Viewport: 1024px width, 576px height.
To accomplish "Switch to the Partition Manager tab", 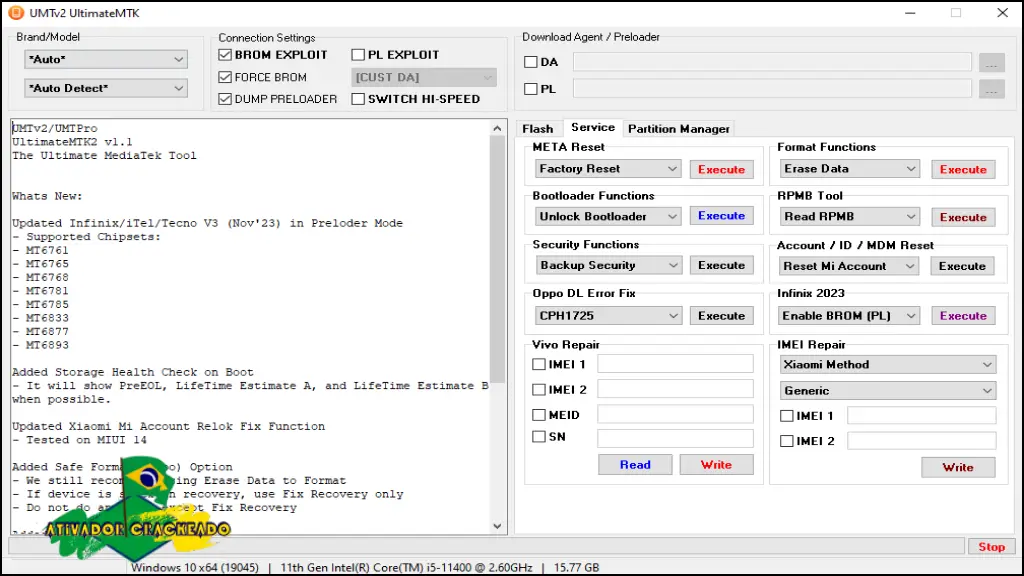I will 679,129.
